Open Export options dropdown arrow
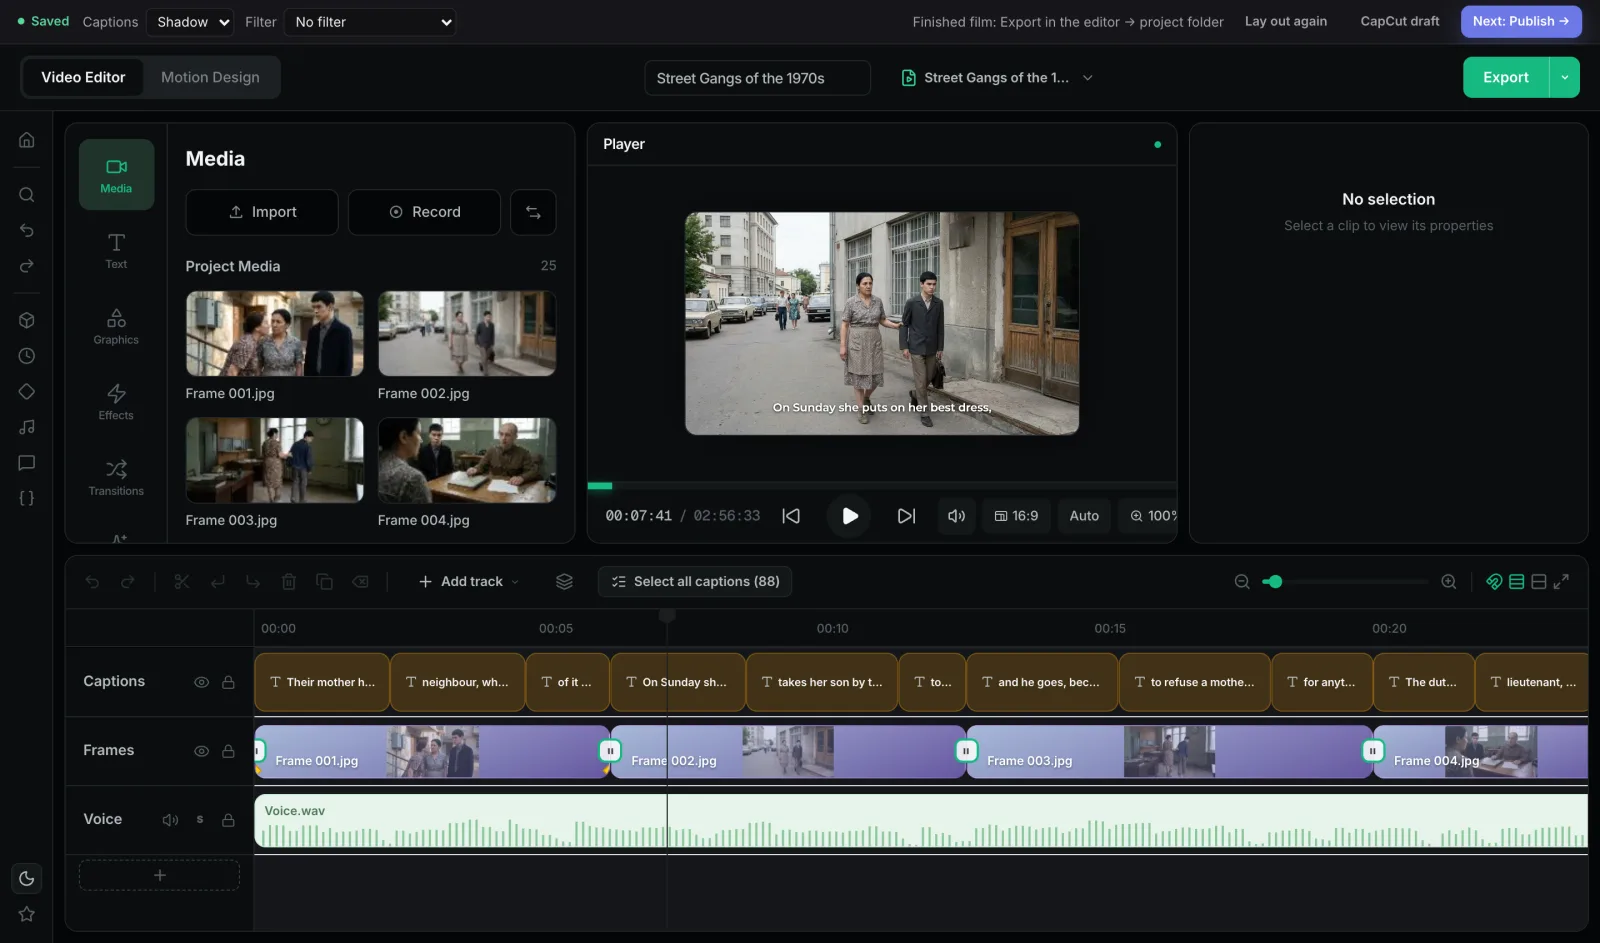This screenshot has height=943, width=1600. point(1564,77)
